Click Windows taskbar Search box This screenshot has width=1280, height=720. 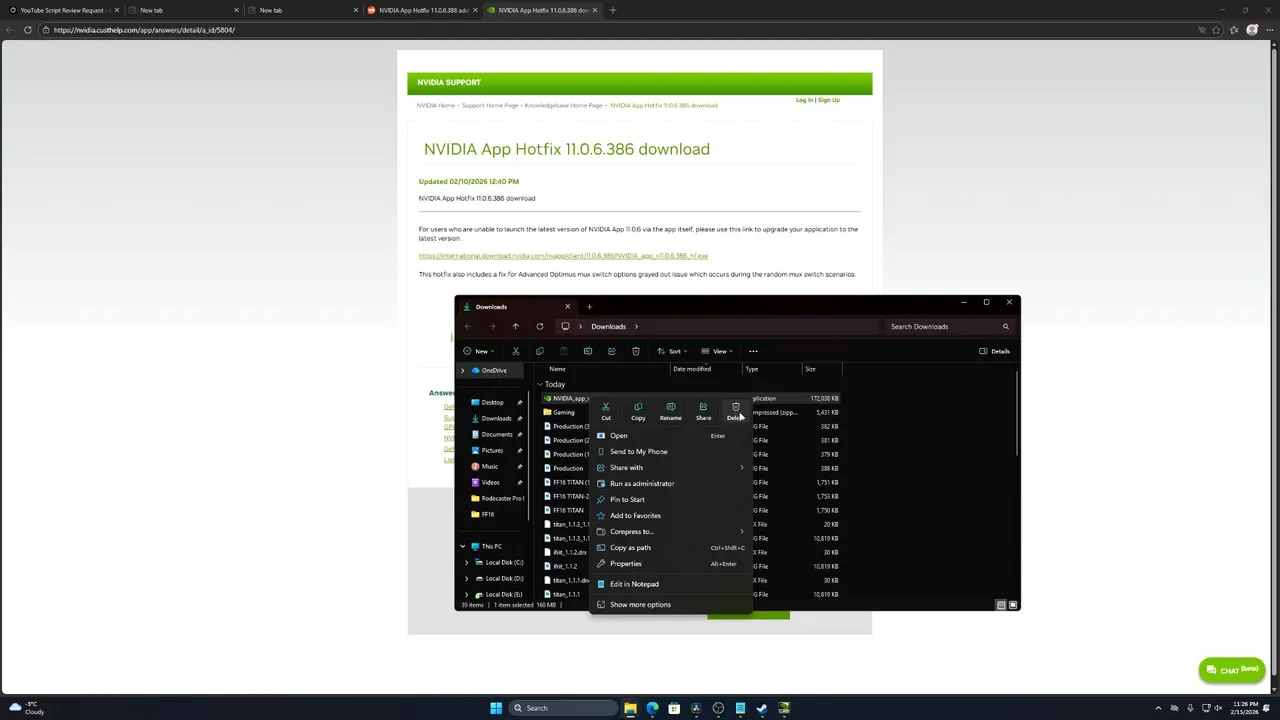coord(563,708)
